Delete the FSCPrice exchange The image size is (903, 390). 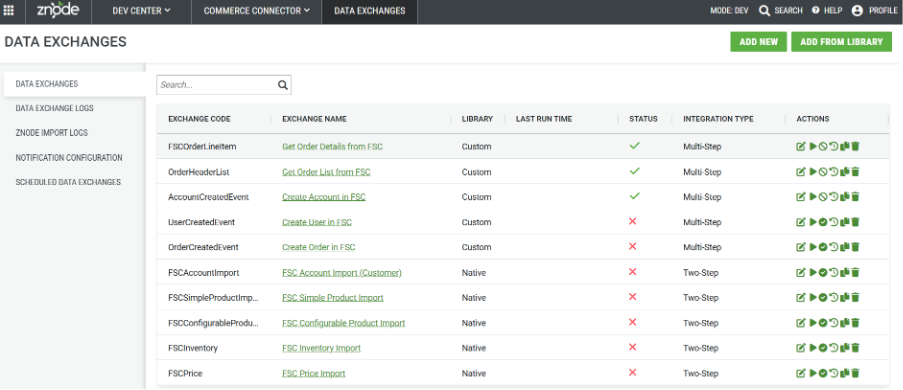tap(855, 373)
